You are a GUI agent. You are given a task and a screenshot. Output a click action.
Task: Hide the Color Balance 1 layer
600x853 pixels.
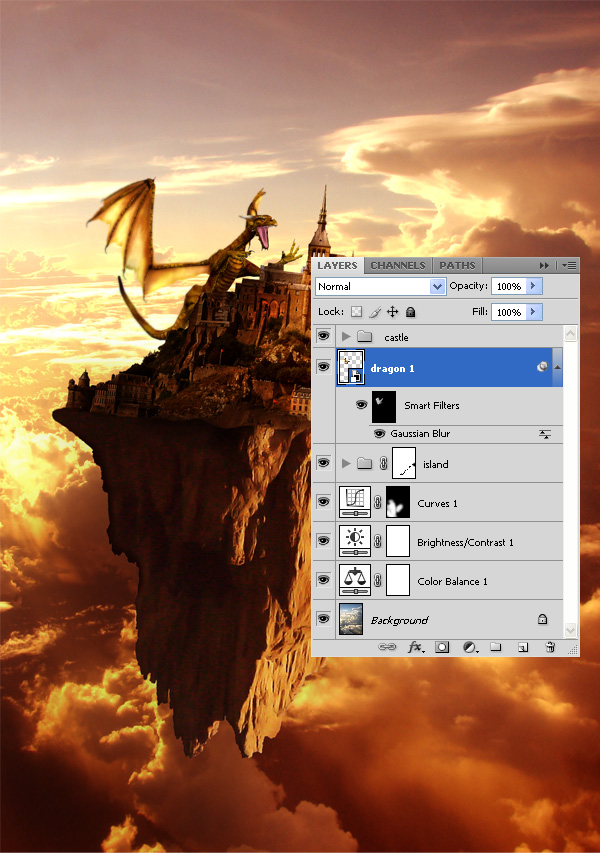(x=324, y=580)
